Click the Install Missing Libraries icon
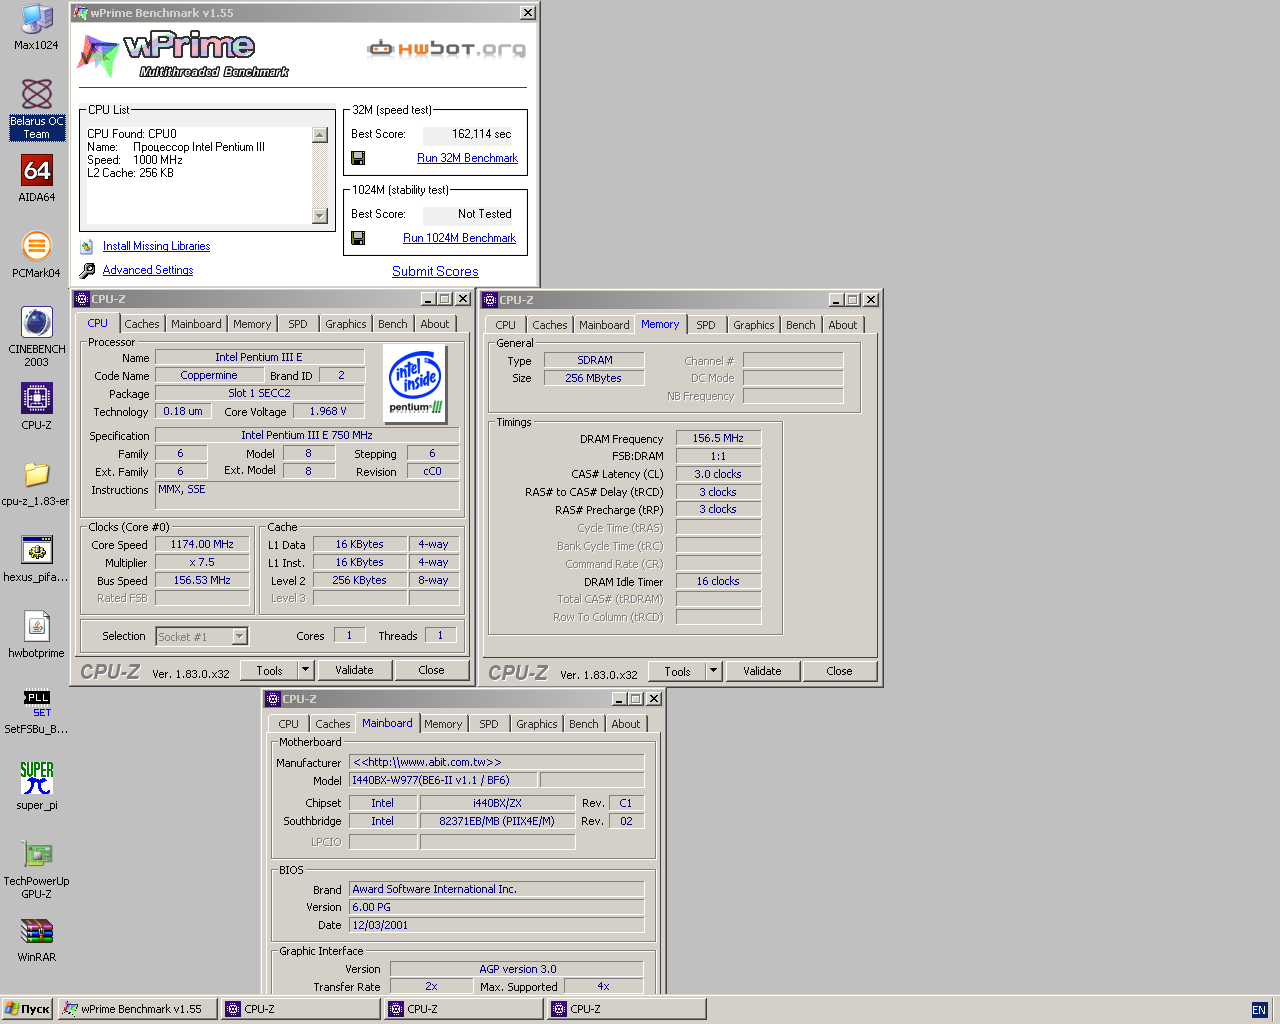The height and width of the screenshot is (1024, 1280). tap(87, 246)
